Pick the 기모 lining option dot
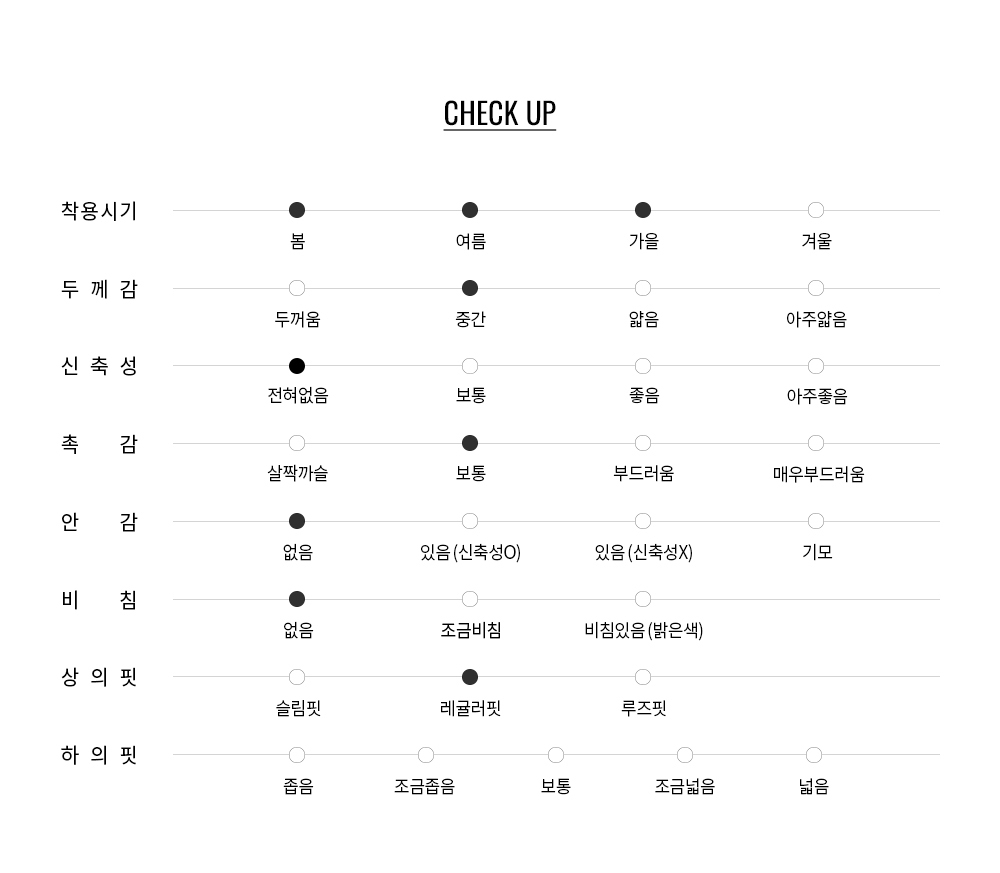This screenshot has width=1000, height=873. point(816,521)
